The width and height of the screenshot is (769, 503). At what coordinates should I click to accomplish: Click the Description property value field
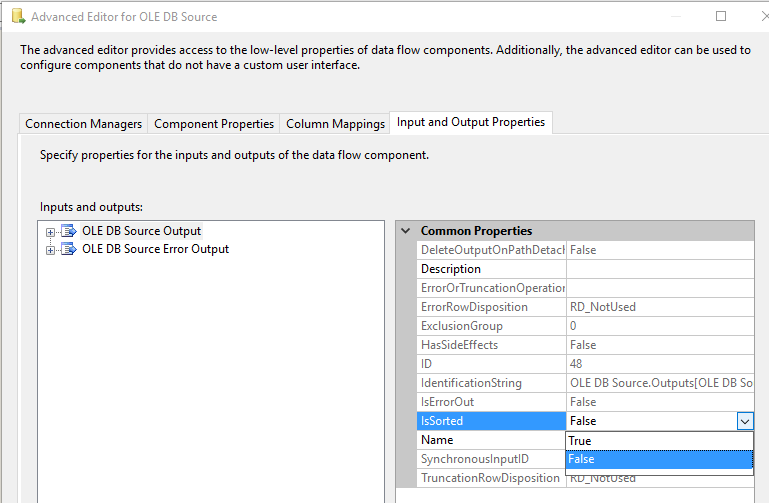click(658, 269)
